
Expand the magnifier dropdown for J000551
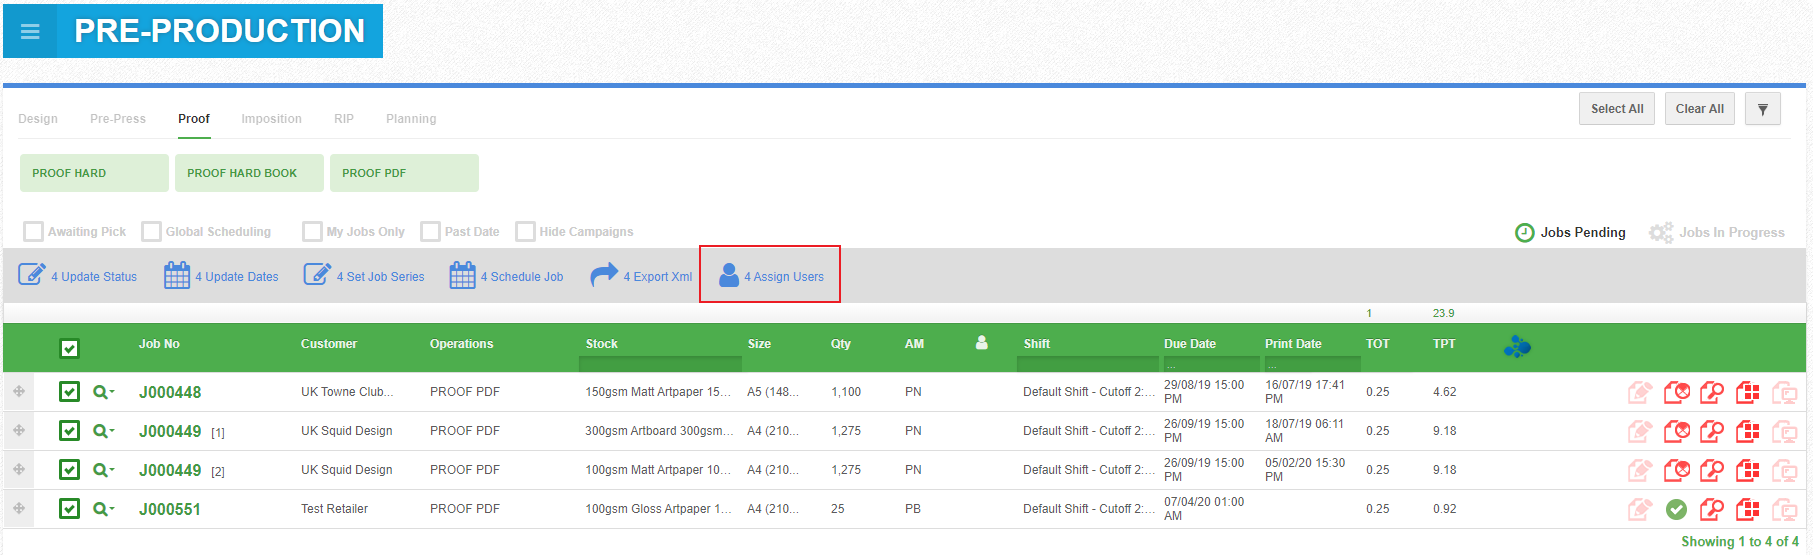pos(104,509)
